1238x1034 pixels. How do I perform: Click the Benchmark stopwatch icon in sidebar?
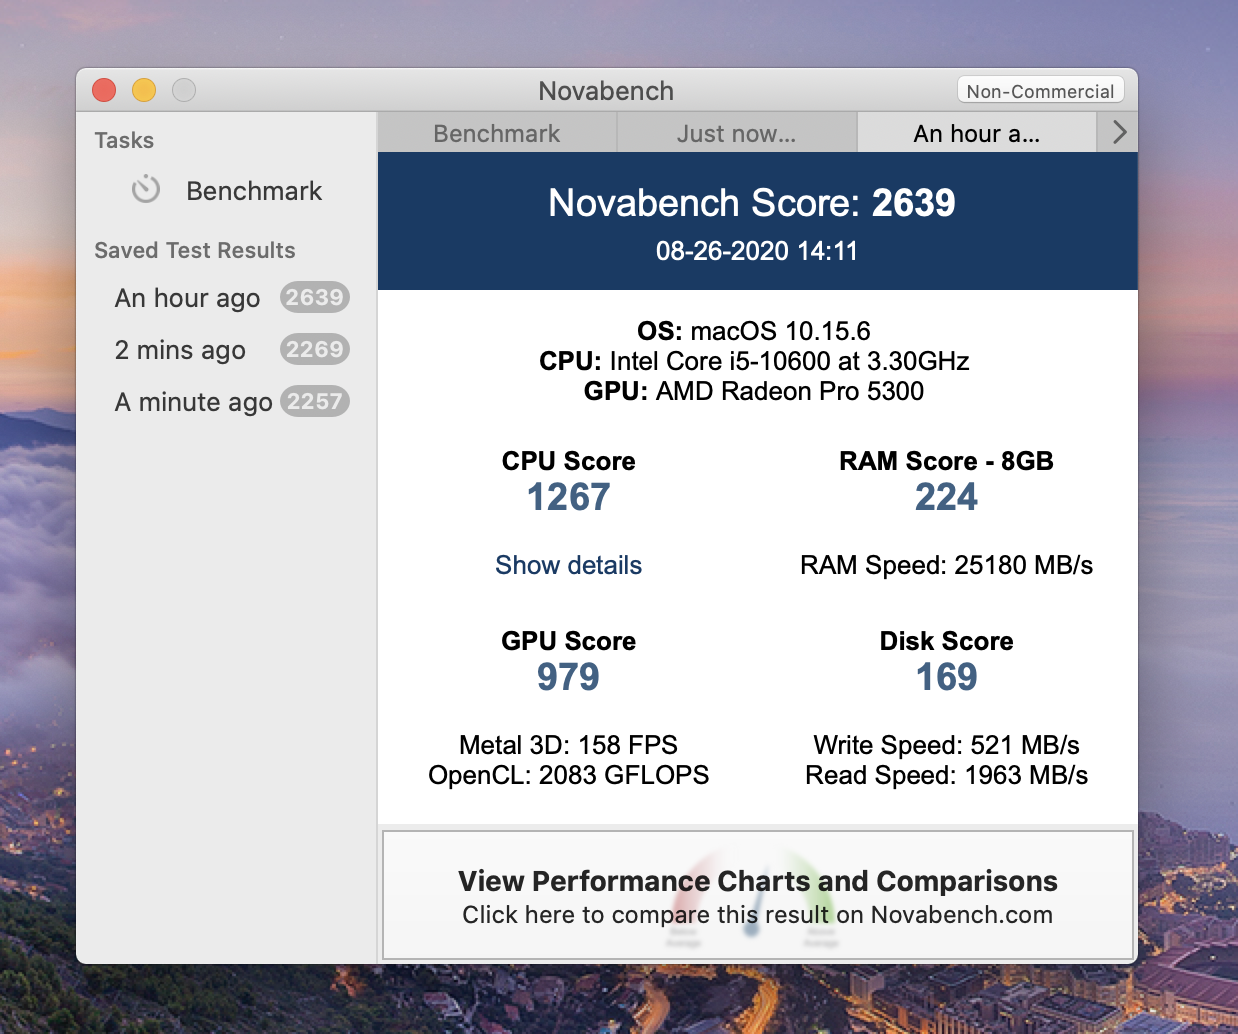pyautogui.click(x=146, y=189)
